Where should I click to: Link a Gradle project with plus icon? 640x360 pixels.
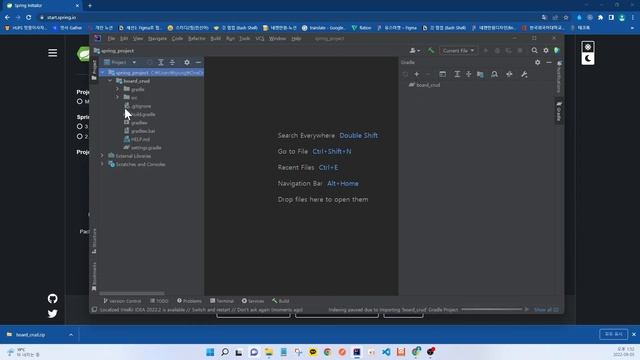point(417,74)
